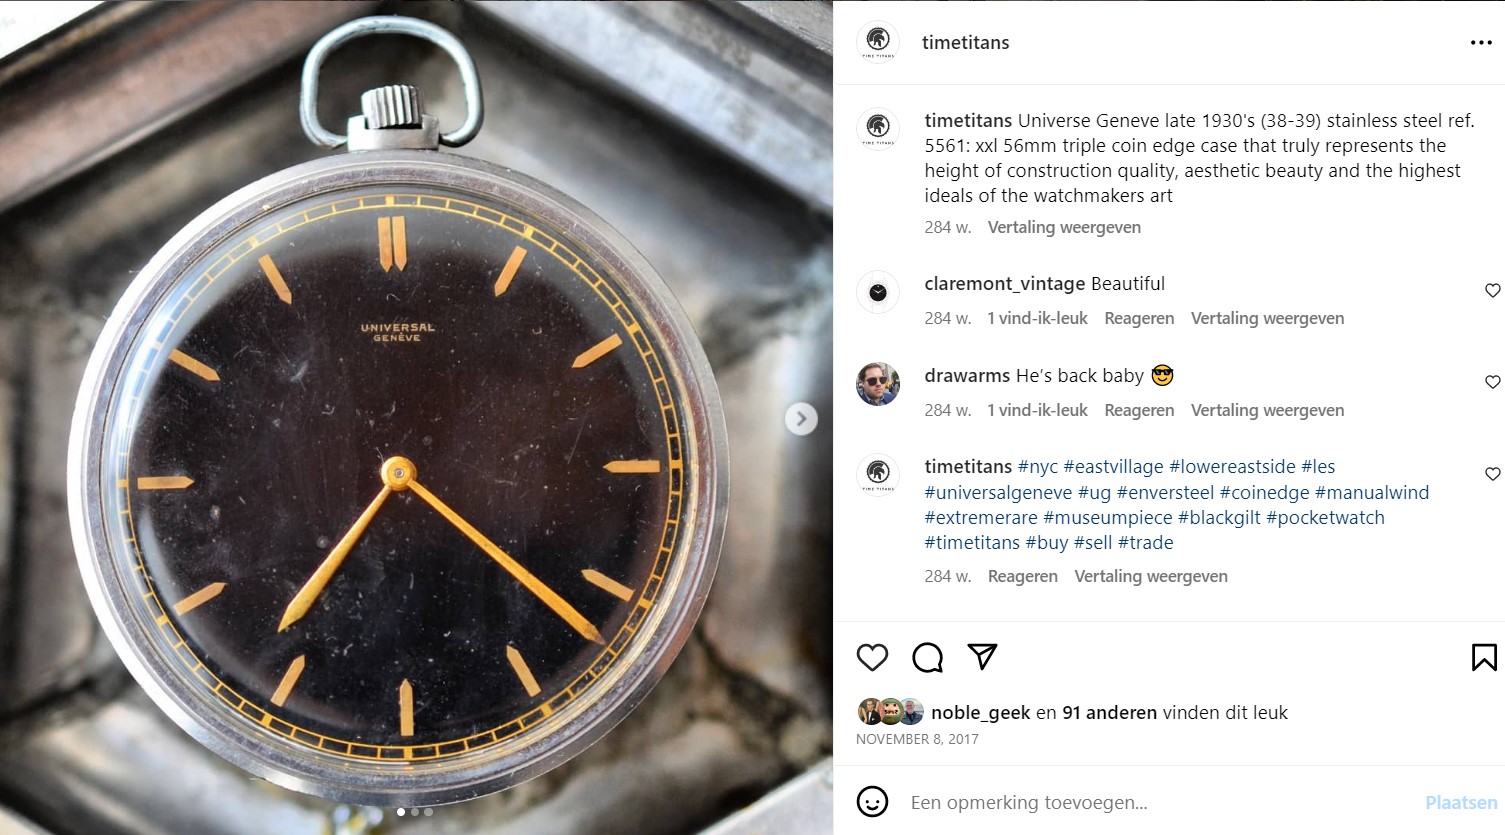Open the timetitans profile avatar in the header
Viewport: 1505px width, 835px height.
878,42
